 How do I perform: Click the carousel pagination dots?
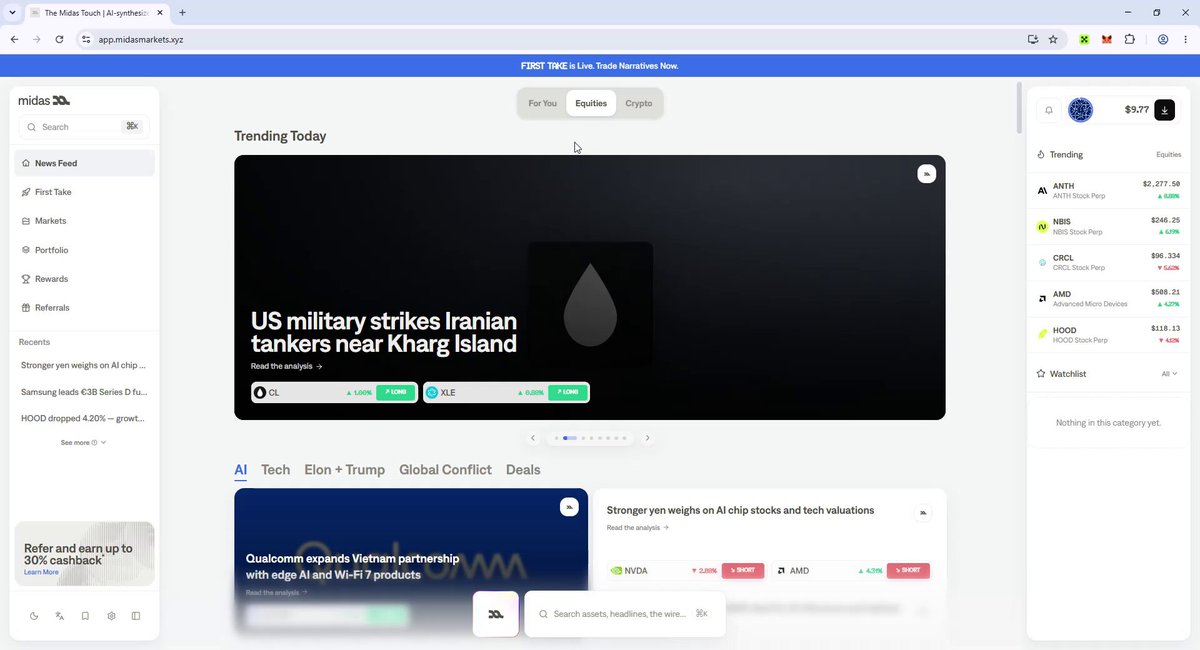coord(590,438)
